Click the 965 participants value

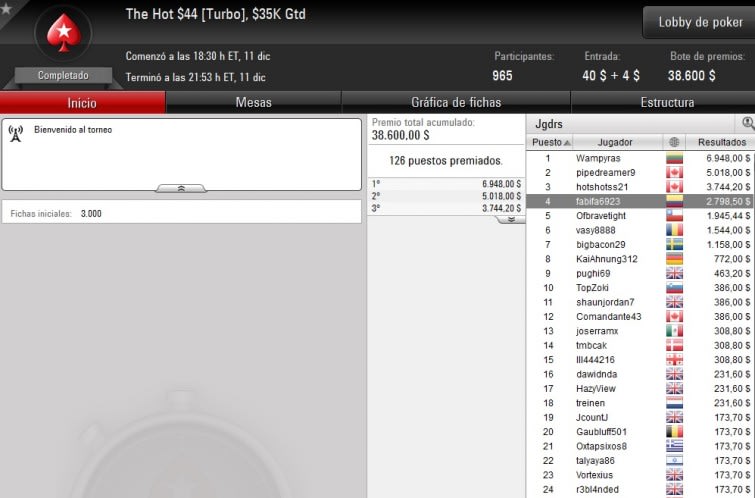[x=502, y=76]
